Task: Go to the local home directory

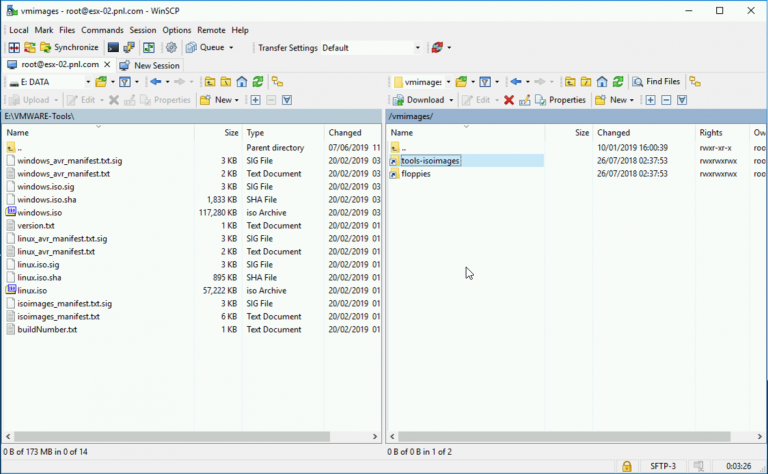Action: (x=241, y=82)
